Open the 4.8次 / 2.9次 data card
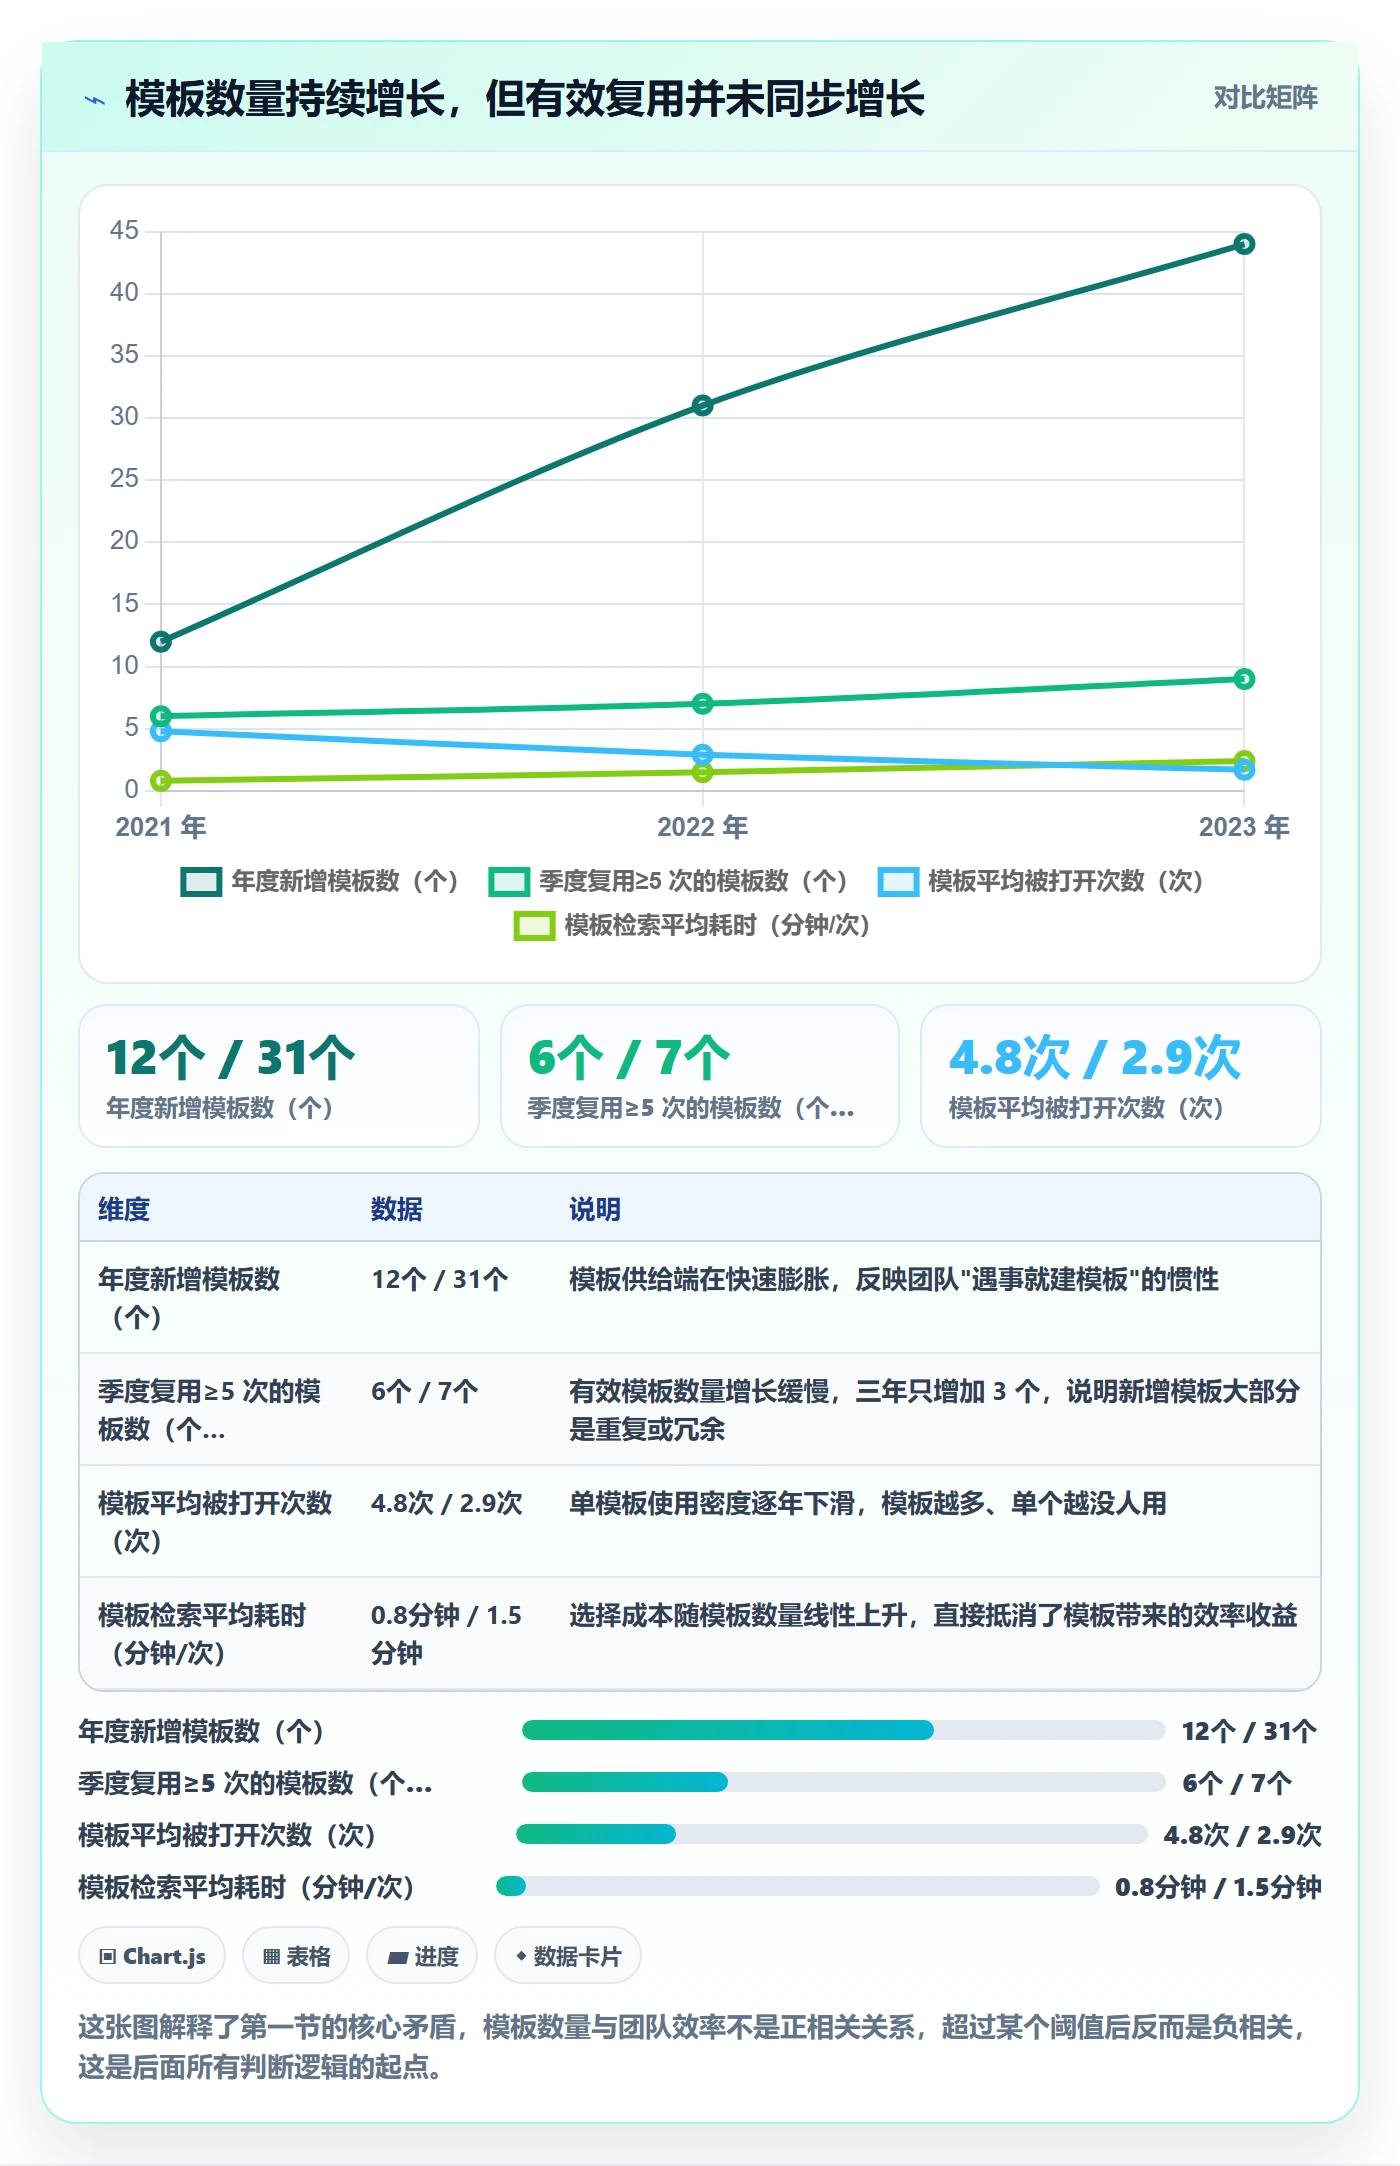The height and width of the screenshot is (2166, 1400). (x=1121, y=1076)
